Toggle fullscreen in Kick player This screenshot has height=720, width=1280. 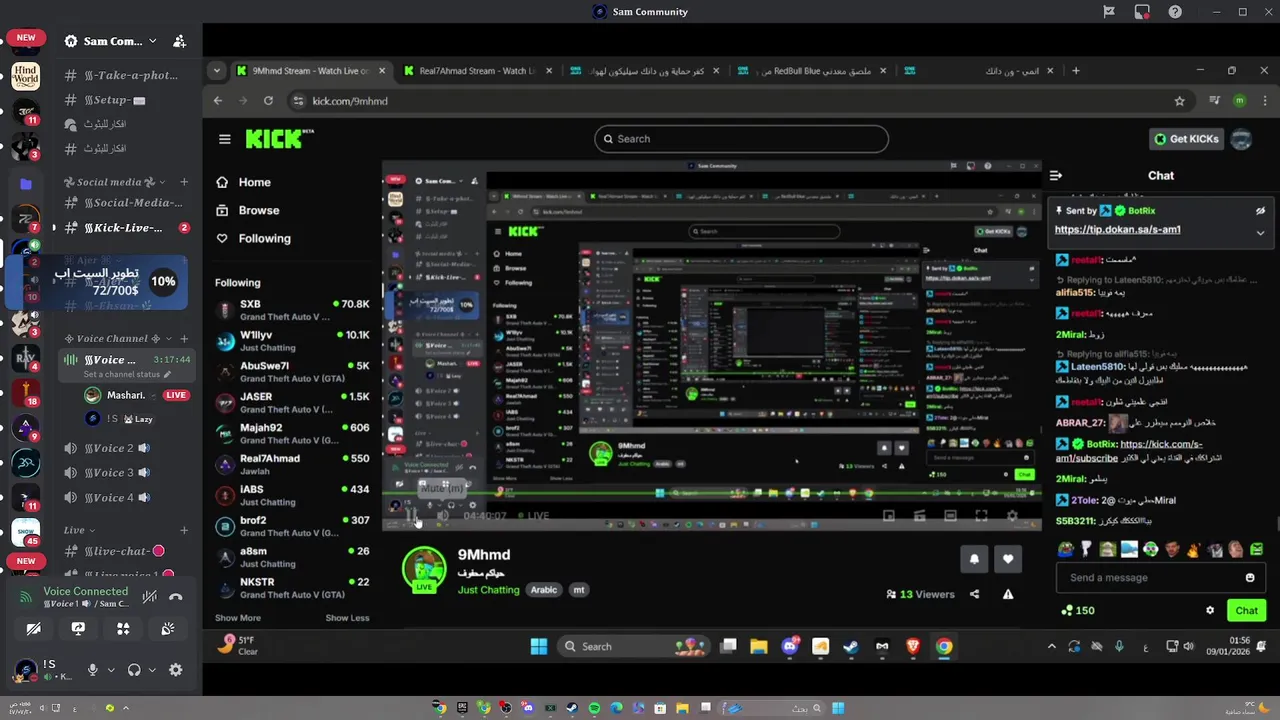pyautogui.click(x=981, y=516)
